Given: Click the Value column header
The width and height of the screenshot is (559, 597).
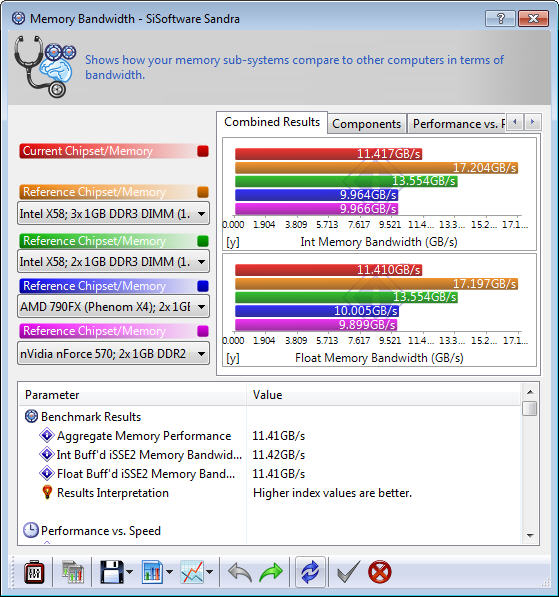Looking at the screenshot, I should (384, 395).
